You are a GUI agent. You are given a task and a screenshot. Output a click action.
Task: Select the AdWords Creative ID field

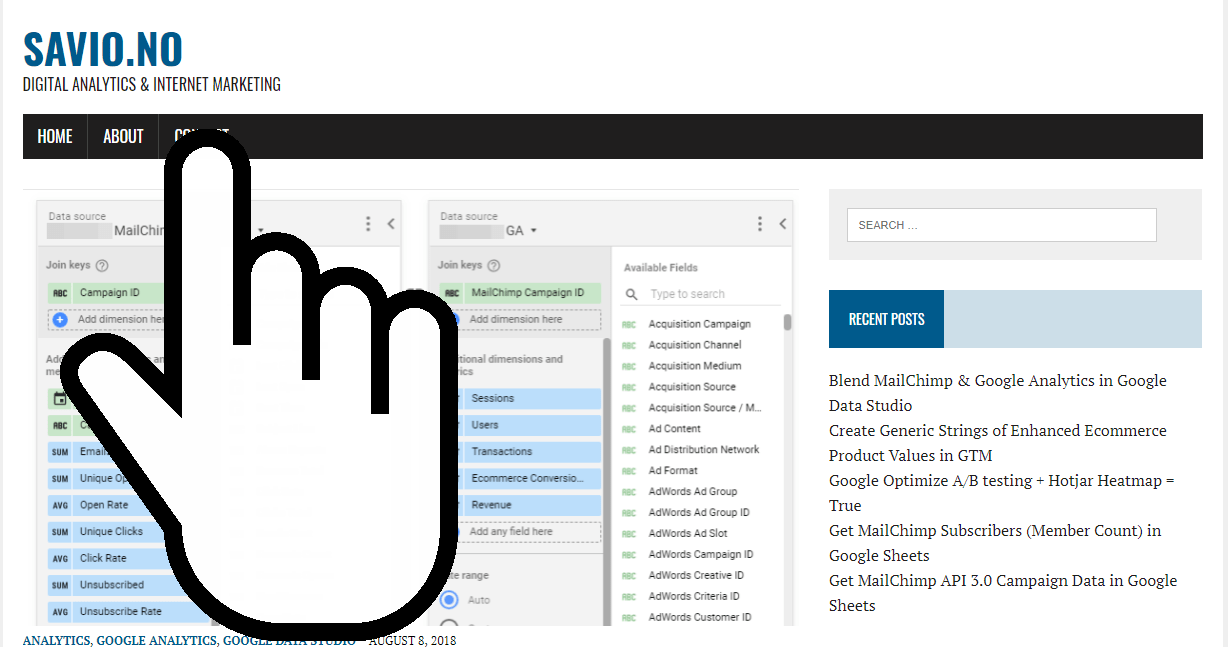point(696,576)
